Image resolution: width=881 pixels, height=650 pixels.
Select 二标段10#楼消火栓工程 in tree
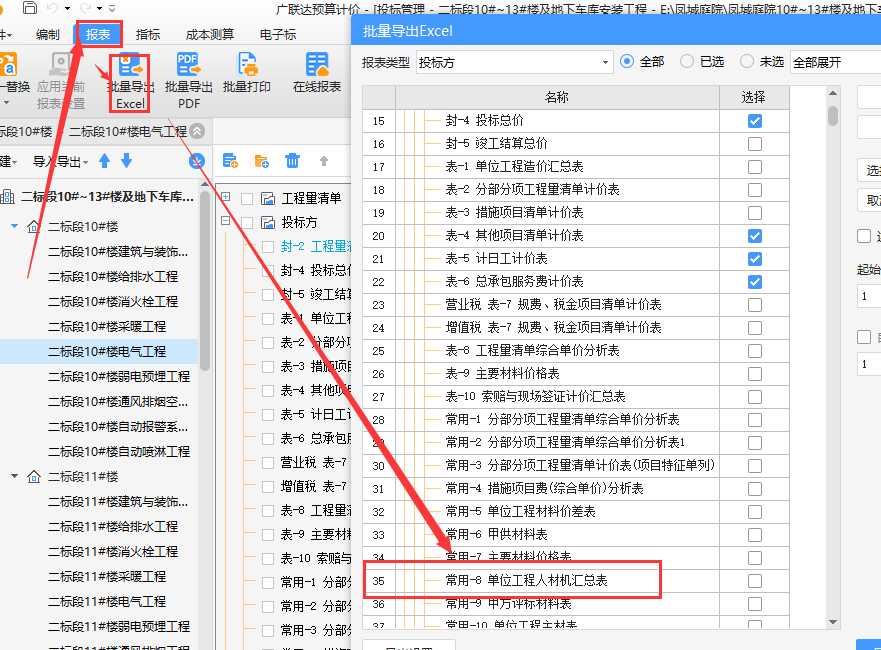point(113,302)
